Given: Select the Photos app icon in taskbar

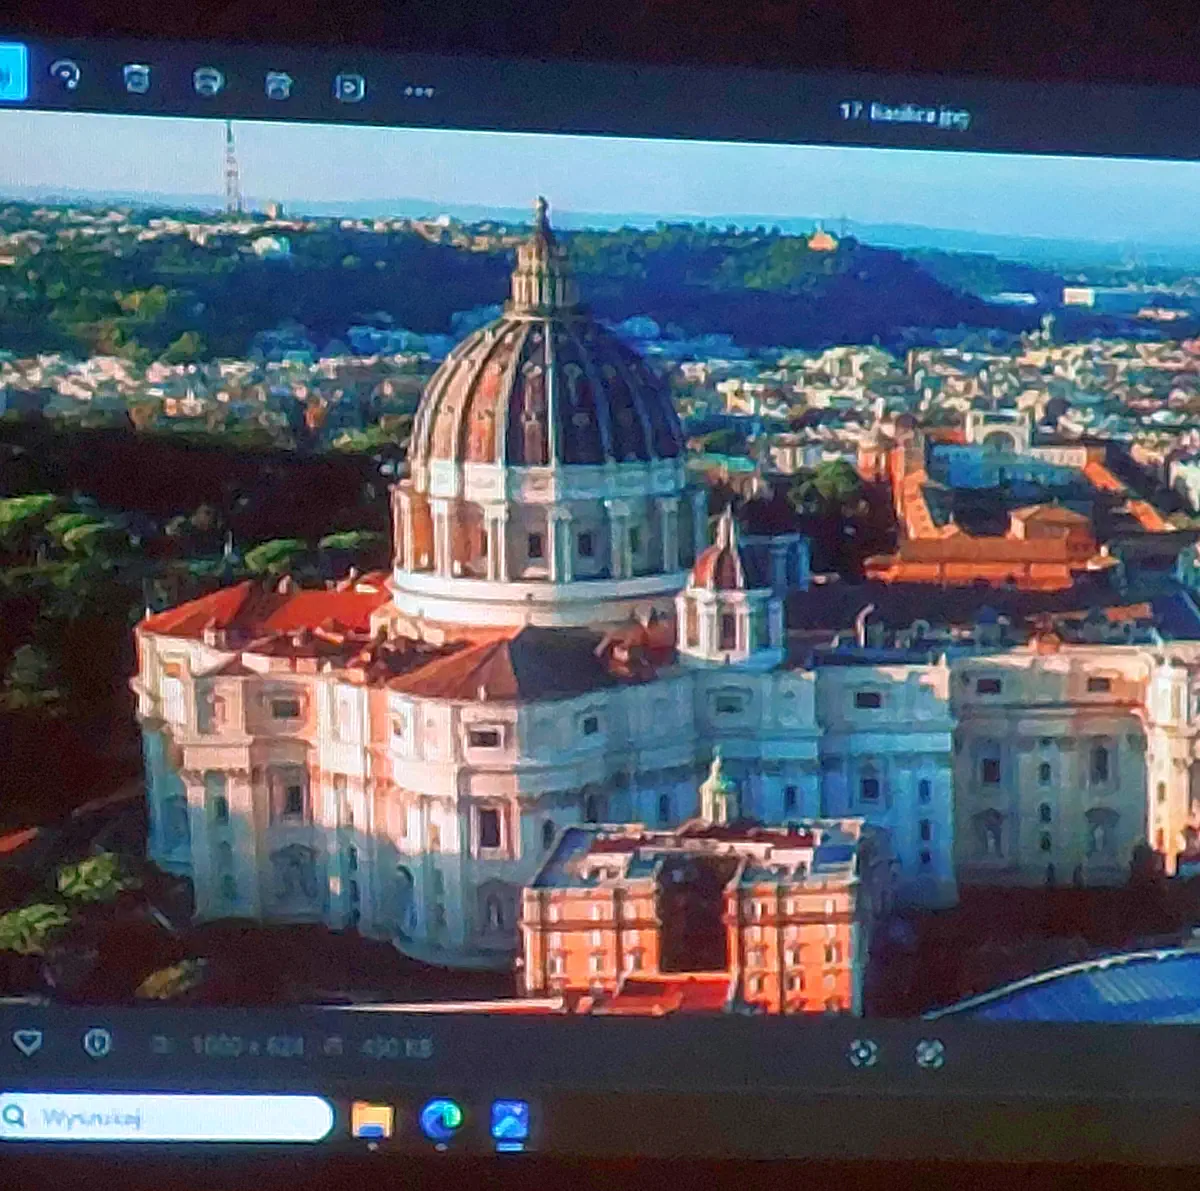Looking at the screenshot, I should click(510, 1122).
